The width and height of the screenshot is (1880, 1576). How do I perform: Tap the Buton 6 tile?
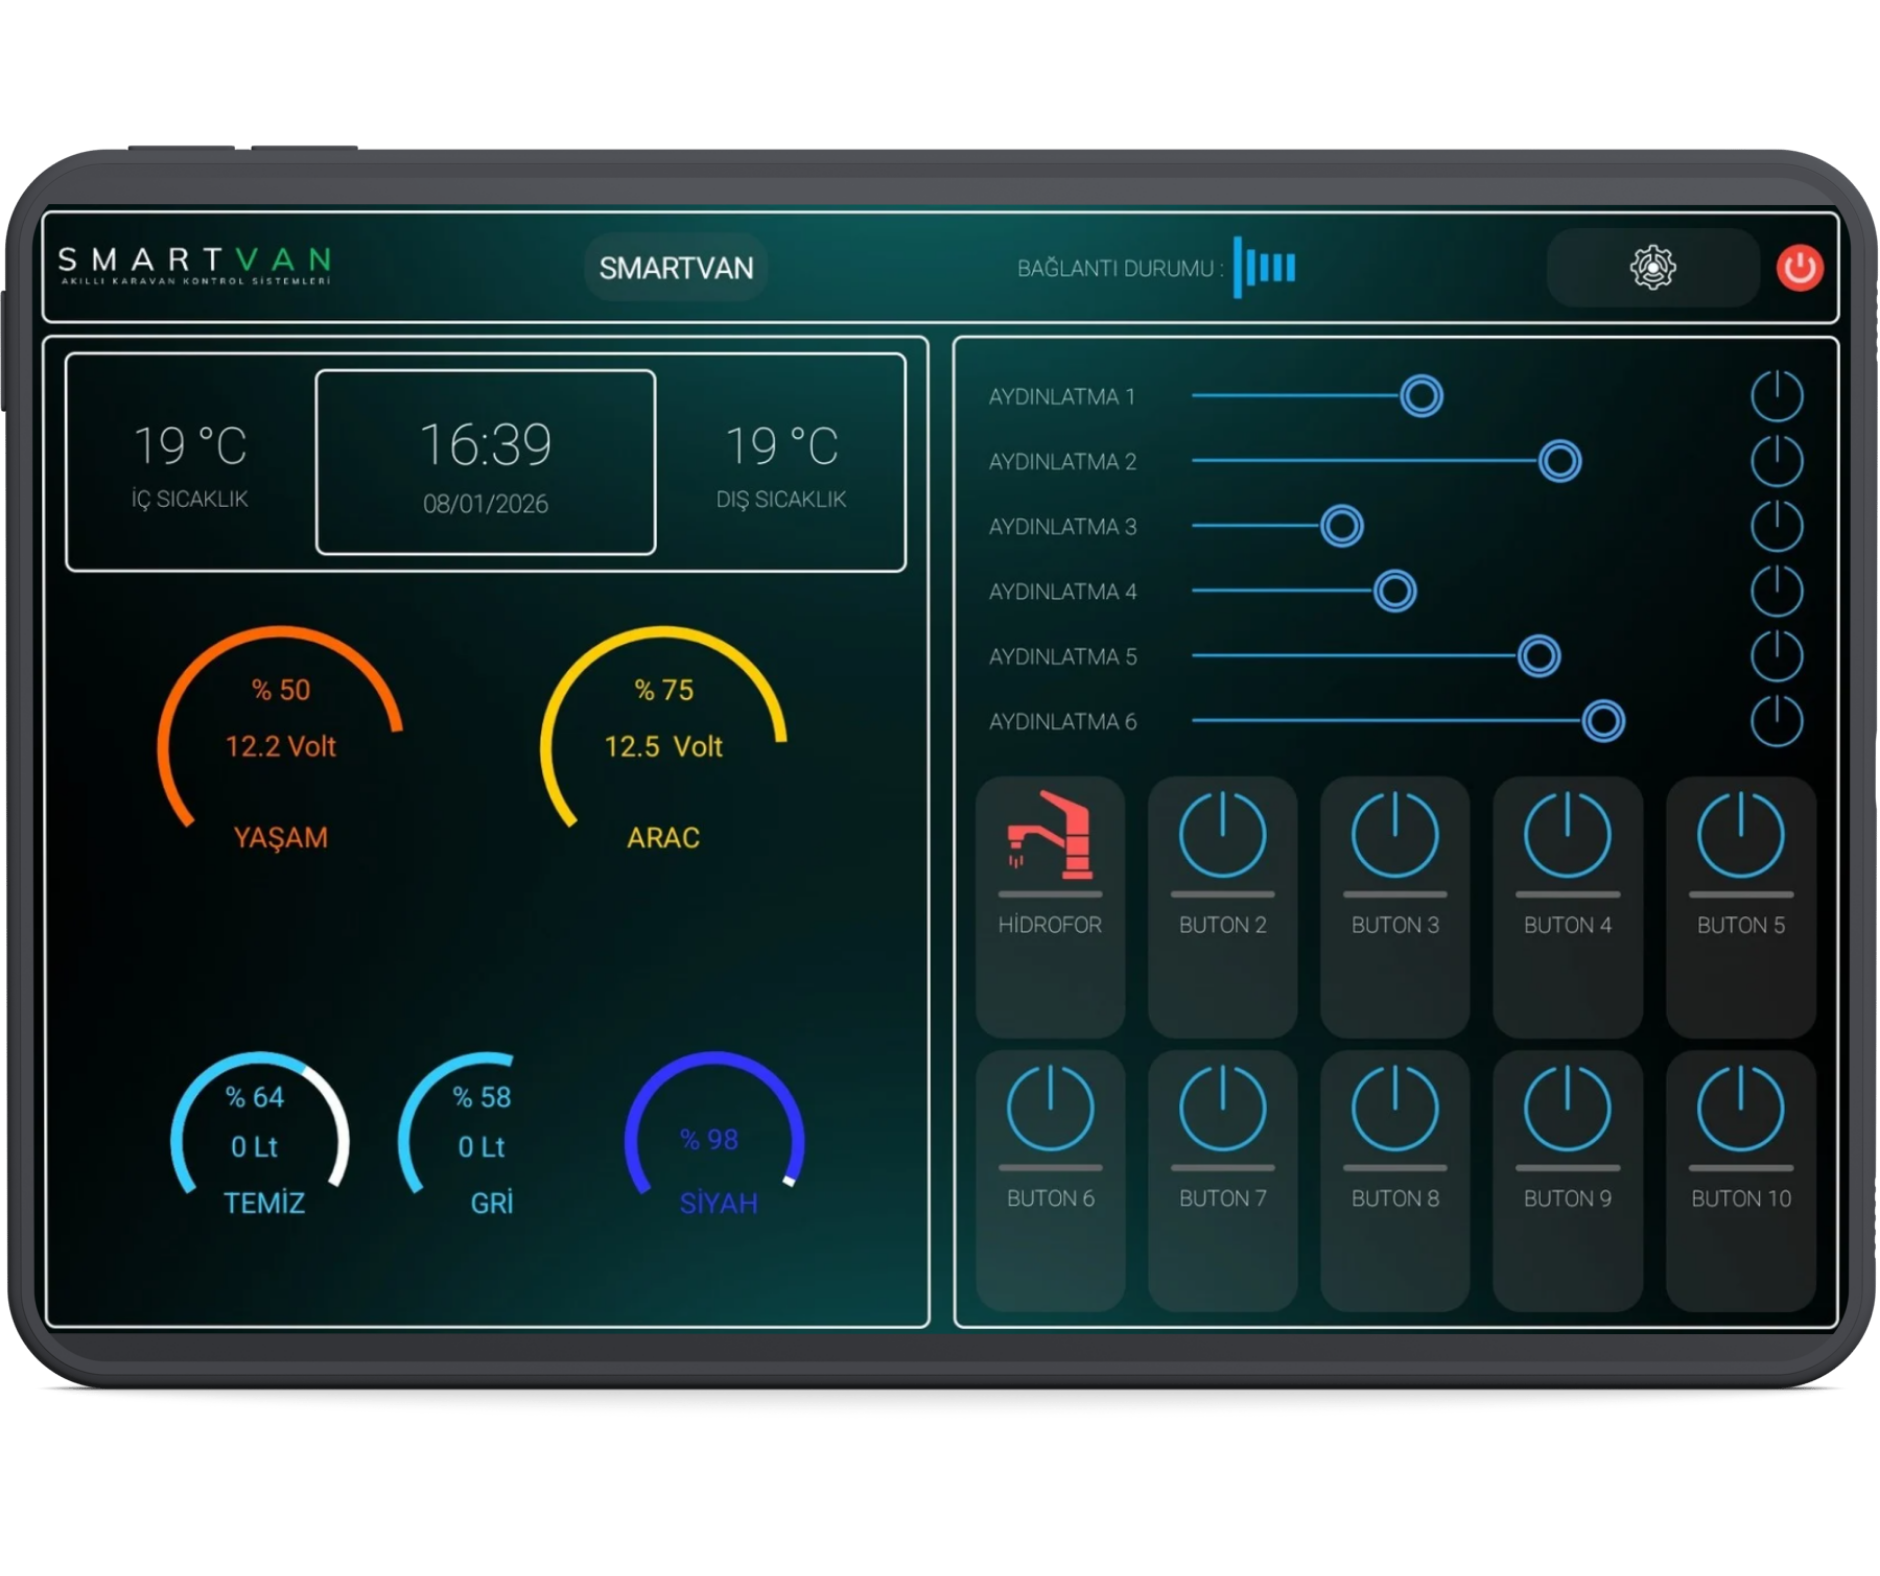click(1050, 1180)
